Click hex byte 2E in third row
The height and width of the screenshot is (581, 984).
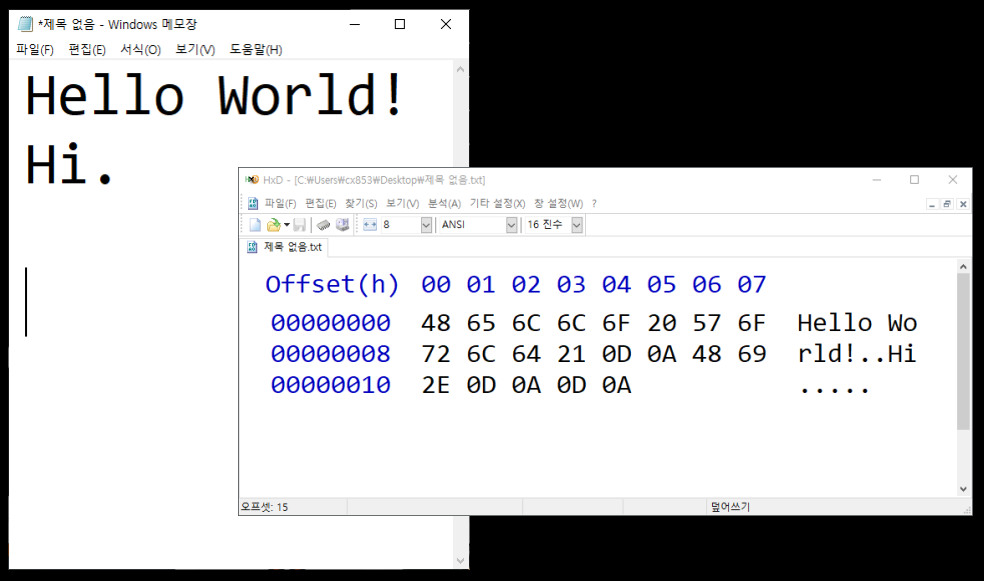point(436,385)
